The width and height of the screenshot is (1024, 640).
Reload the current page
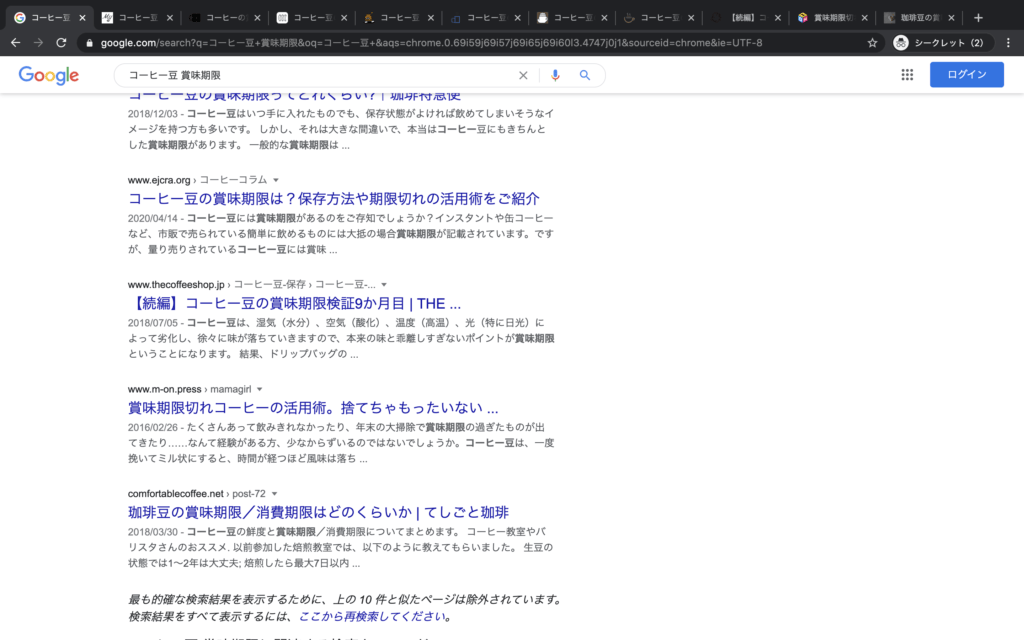[61, 42]
